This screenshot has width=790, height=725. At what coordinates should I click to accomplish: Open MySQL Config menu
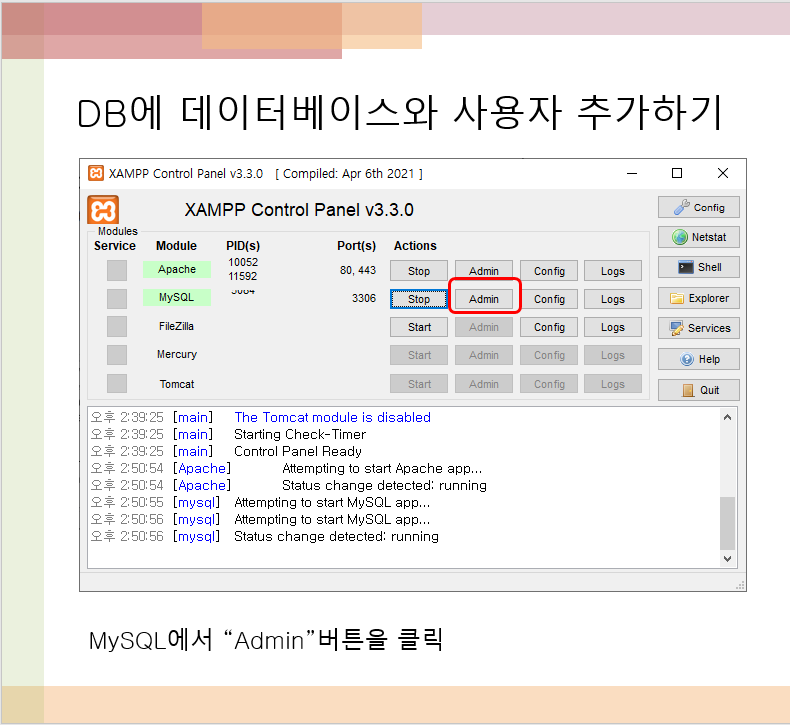pyautogui.click(x=549, y=299)
